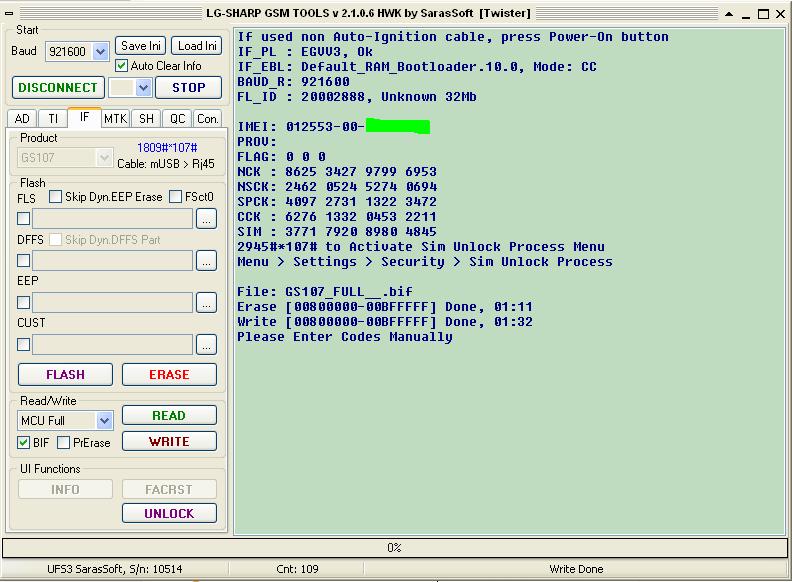
Task: Switch to the QC tab
Action: click(177, 119)
